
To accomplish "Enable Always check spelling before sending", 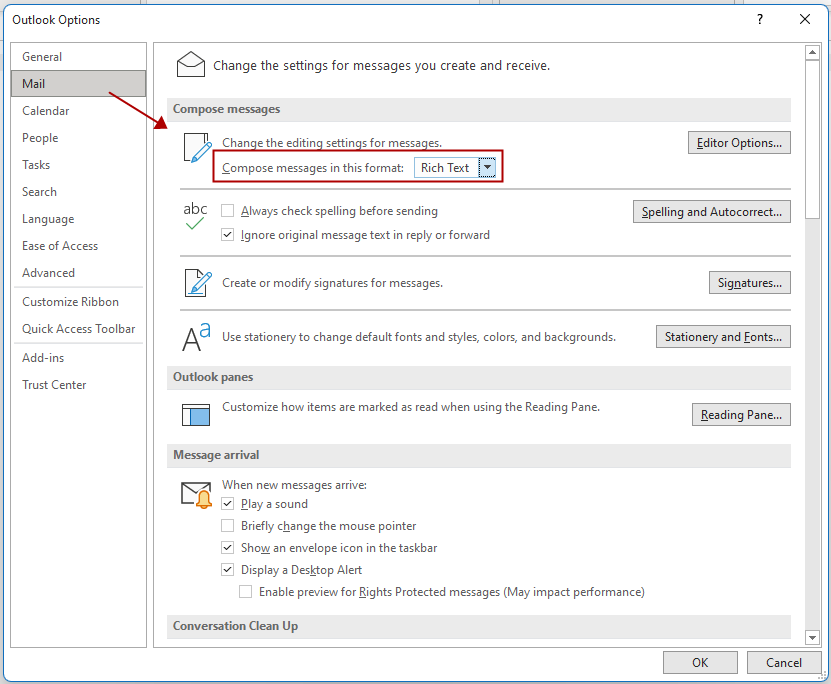I will [x=227, y=211].
